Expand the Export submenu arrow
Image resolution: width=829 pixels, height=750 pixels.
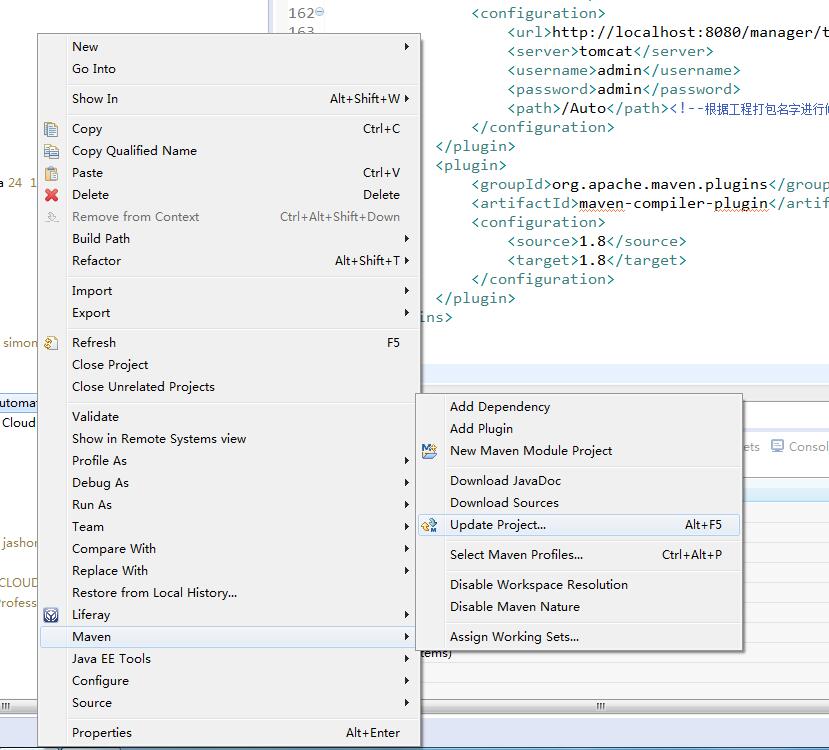[x=407, y=312]
